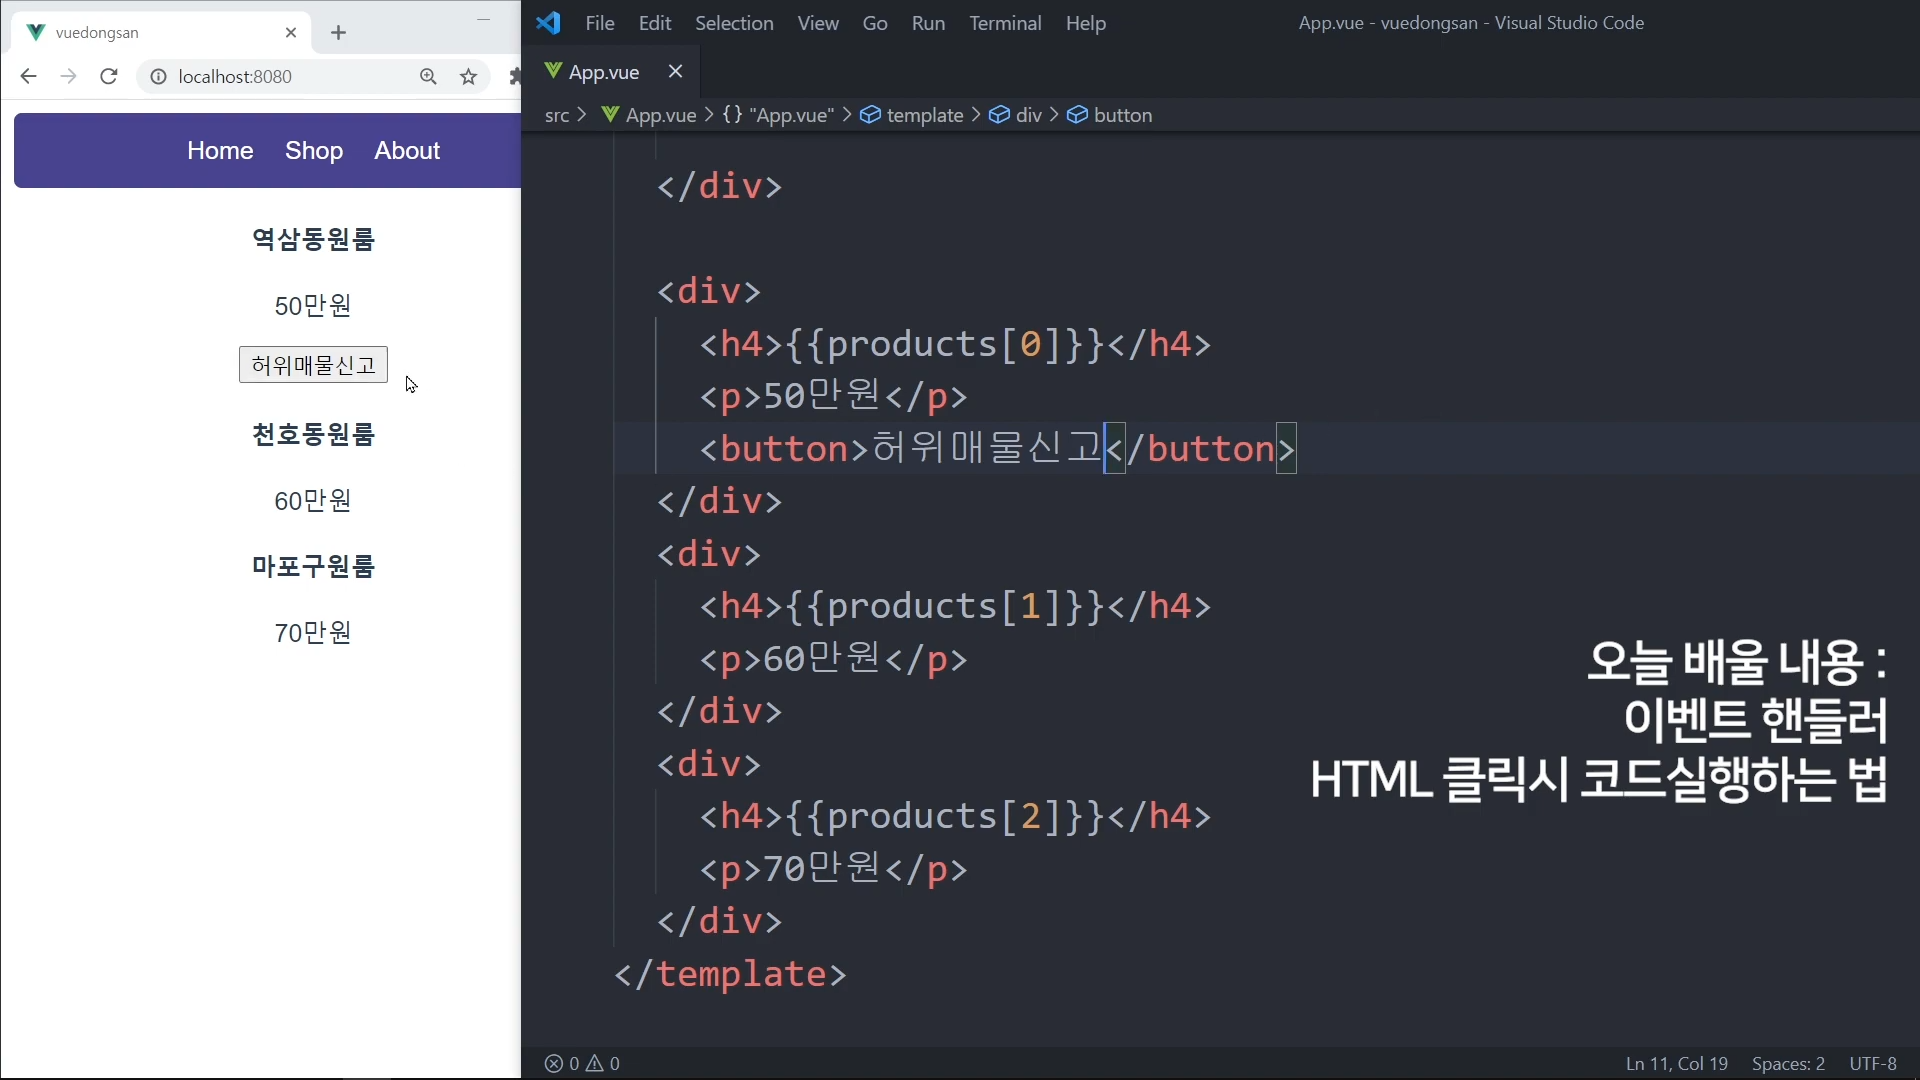
Task: Click the site info icon beside localhost
Action: coord(158,77)
